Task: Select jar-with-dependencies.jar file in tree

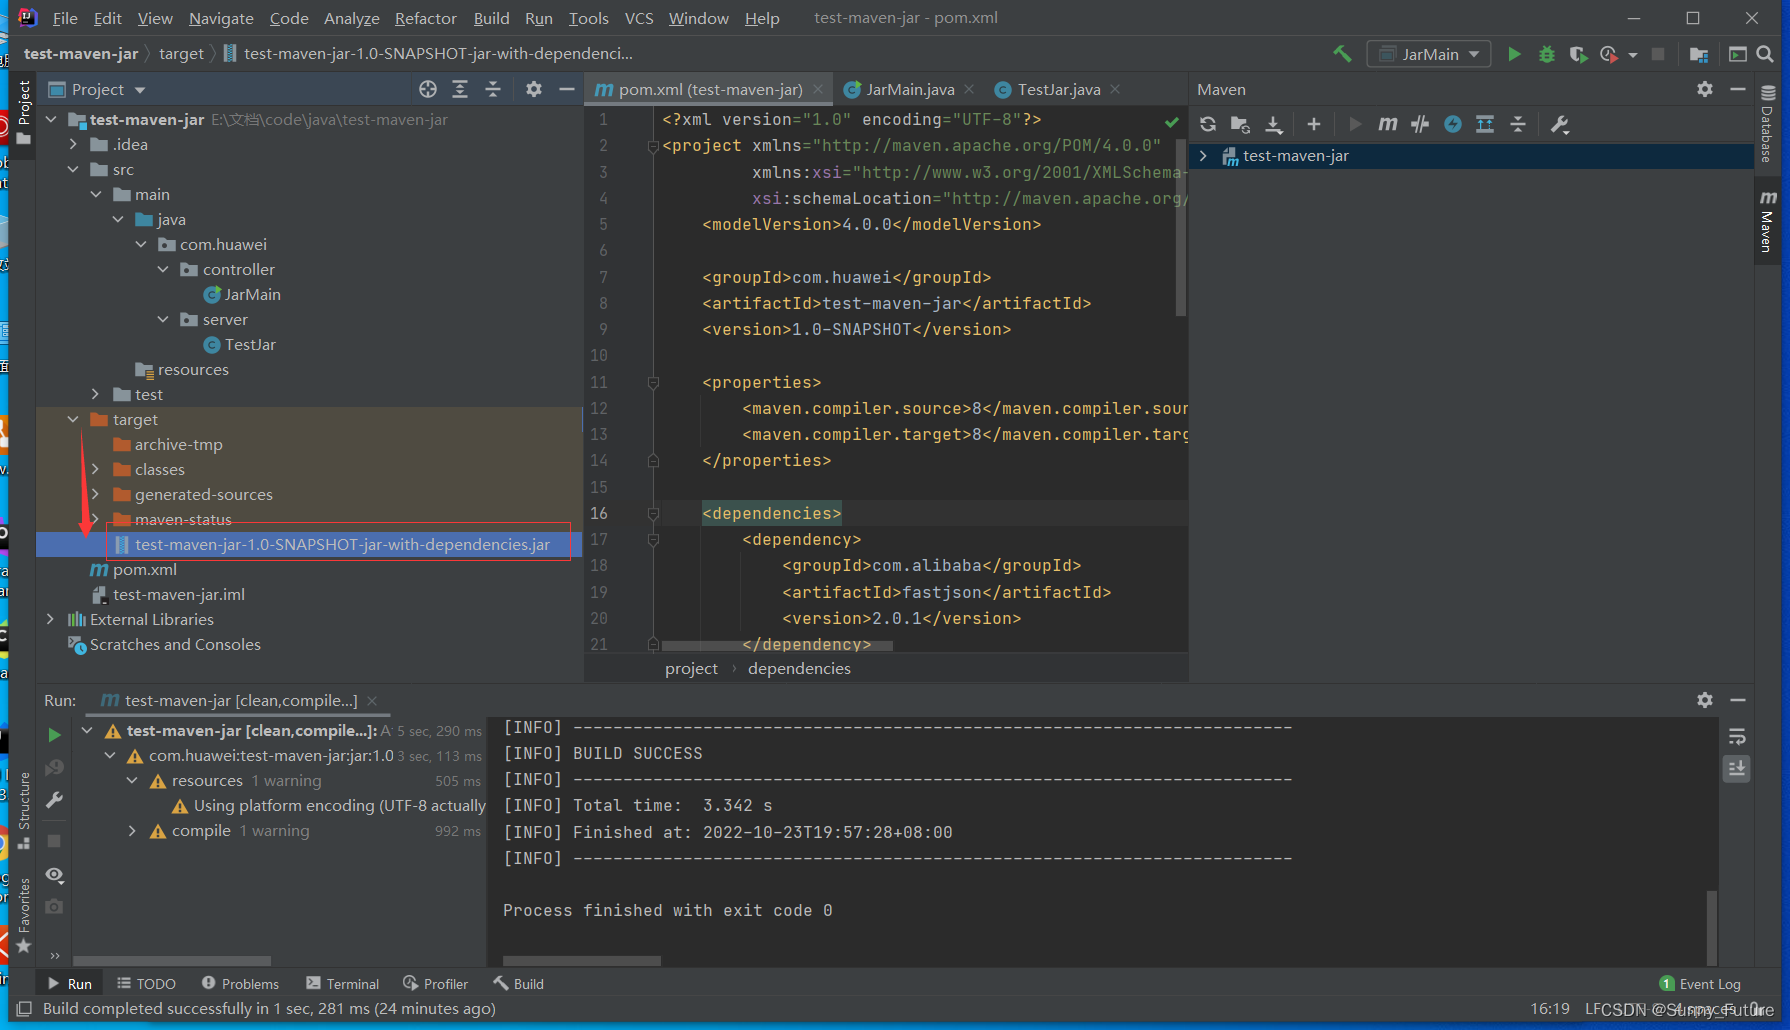Action: (332, 544)
